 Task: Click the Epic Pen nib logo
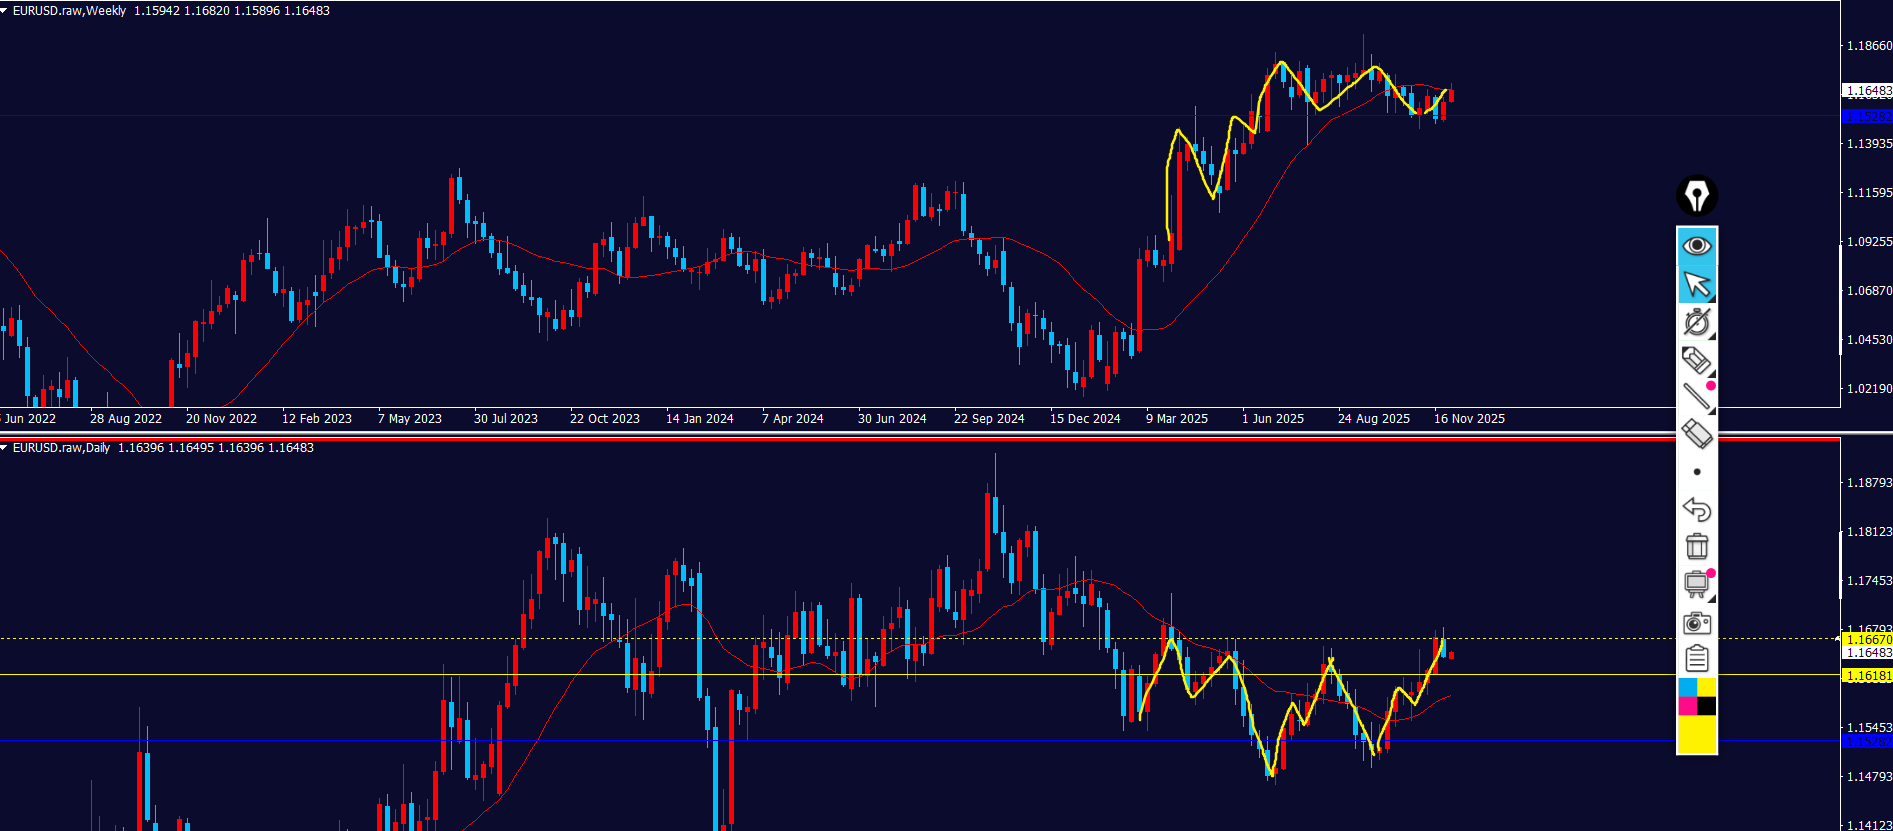1696,196
